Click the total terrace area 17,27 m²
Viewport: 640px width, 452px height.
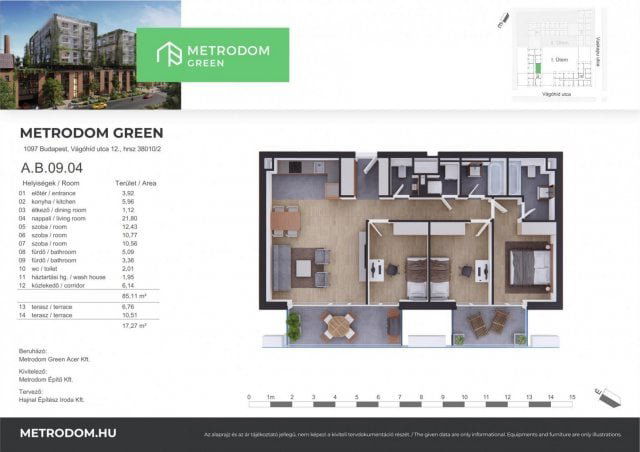(x=134, y=325)
